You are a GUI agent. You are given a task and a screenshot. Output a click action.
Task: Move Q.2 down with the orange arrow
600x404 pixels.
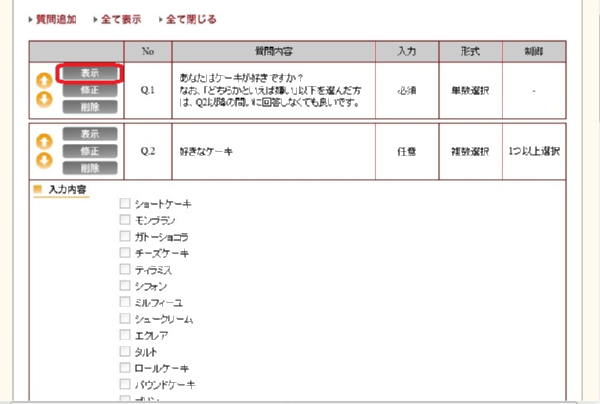coord(44,160)
